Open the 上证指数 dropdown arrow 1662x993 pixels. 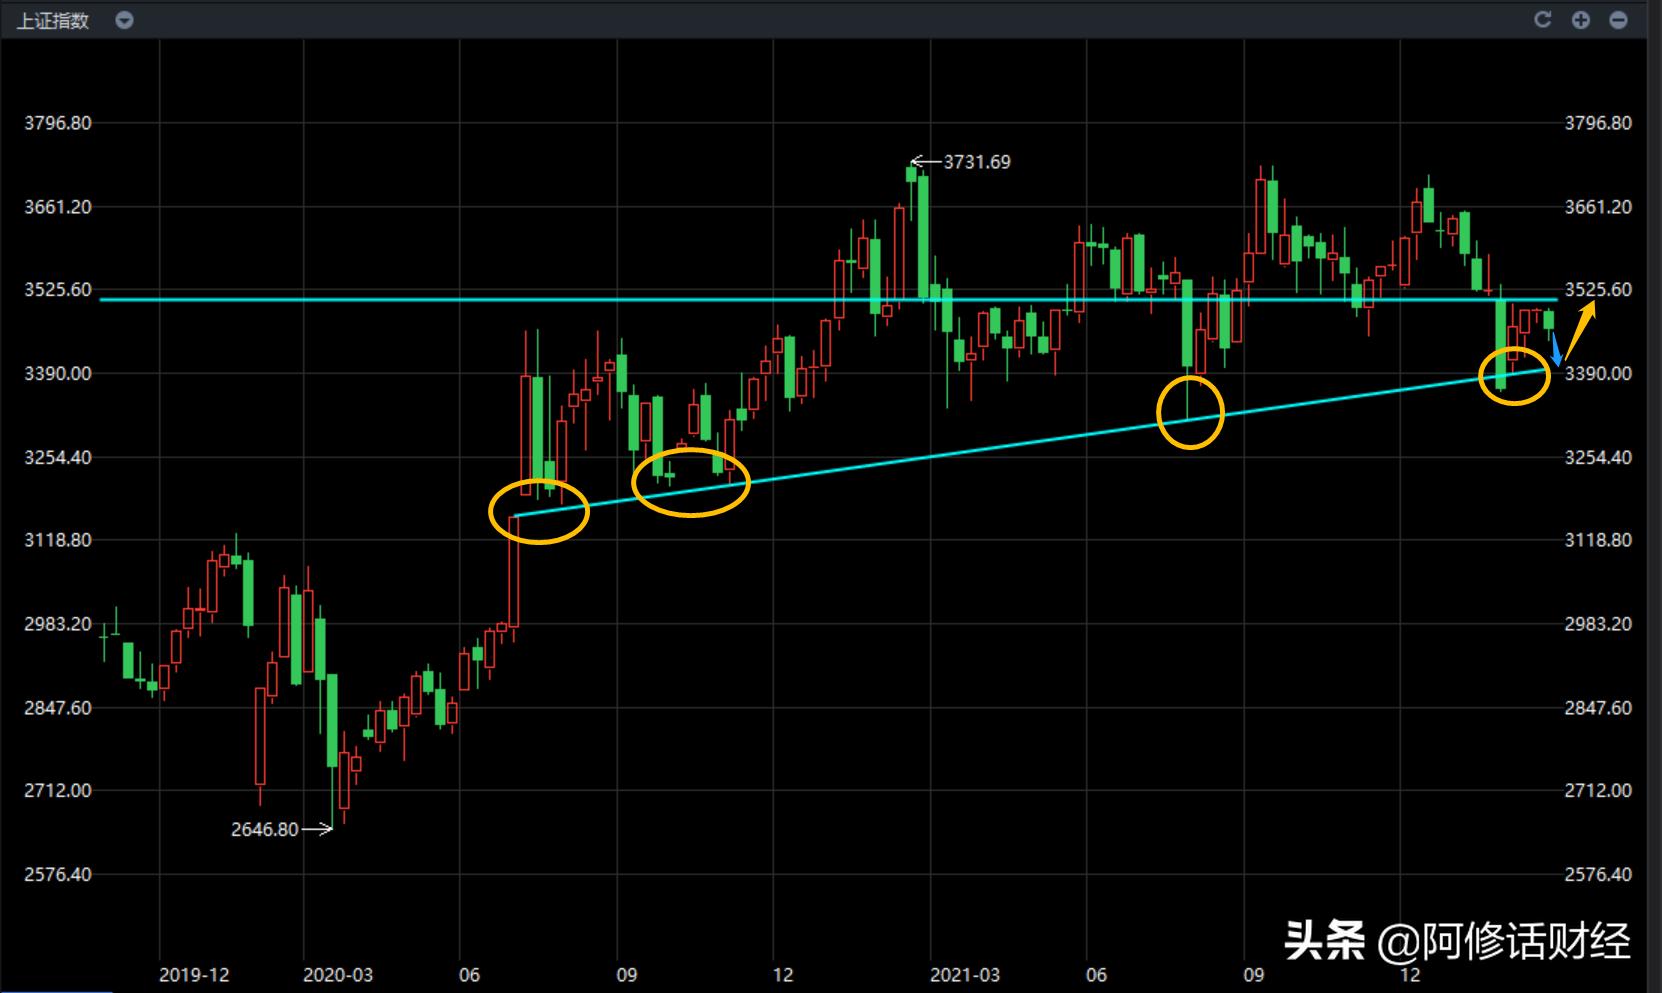pos(124,20)
